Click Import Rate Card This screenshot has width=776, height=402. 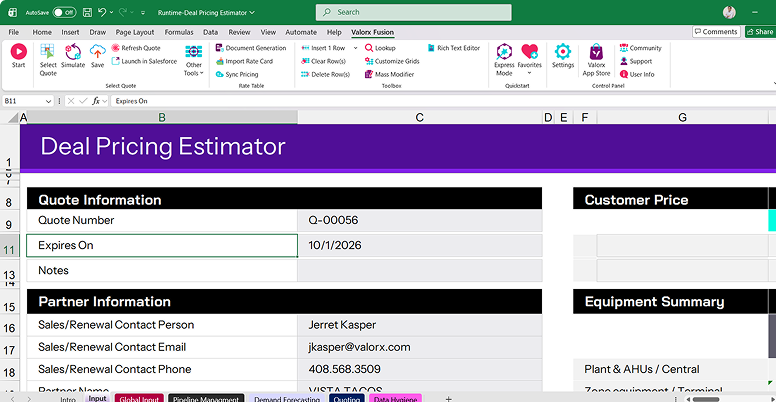pos(244,61)
